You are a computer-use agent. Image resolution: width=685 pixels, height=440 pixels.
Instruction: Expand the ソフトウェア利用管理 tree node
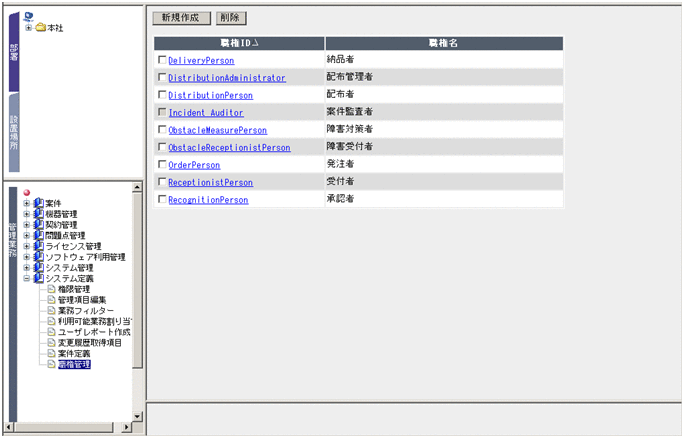[x=27, y=257]
